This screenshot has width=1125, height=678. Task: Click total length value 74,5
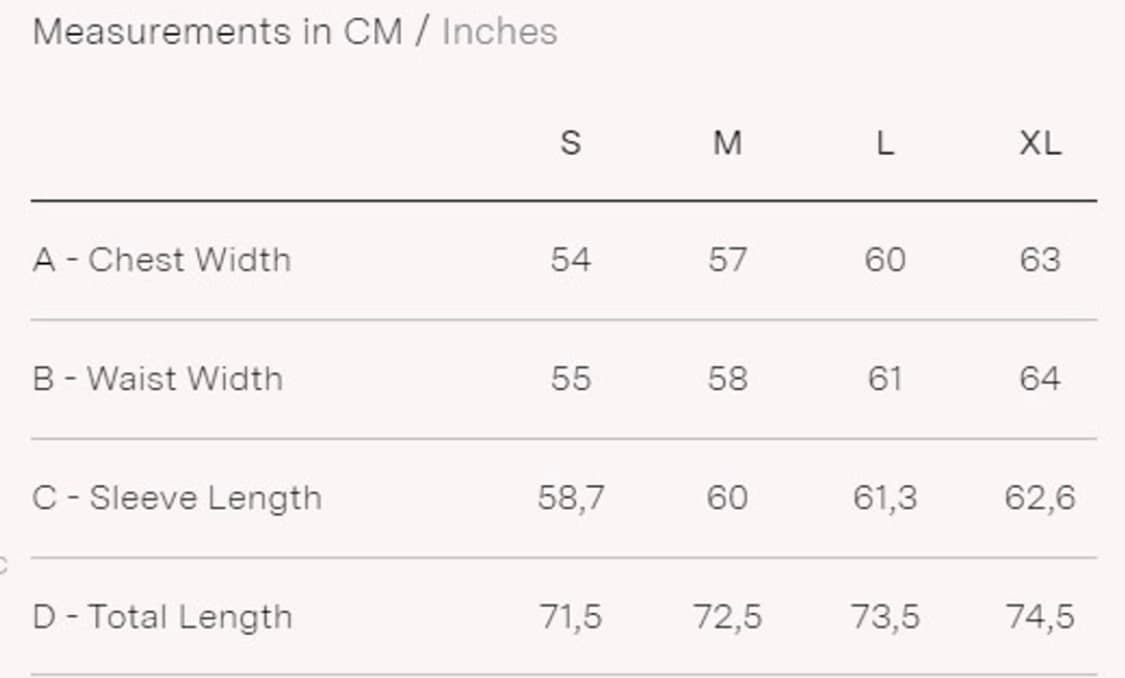point(1040,617)
